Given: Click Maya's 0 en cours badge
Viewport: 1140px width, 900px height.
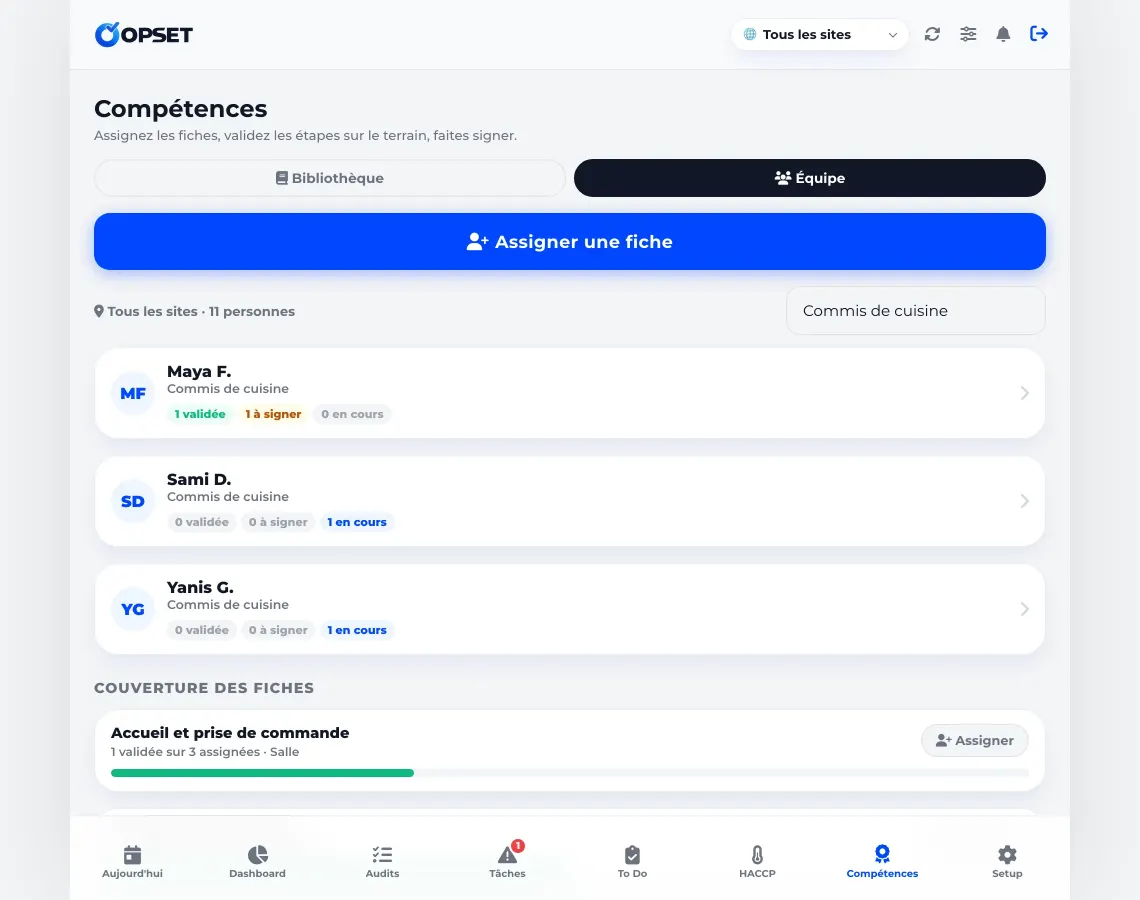Looking at the screenshot, I should click(353, 414).
